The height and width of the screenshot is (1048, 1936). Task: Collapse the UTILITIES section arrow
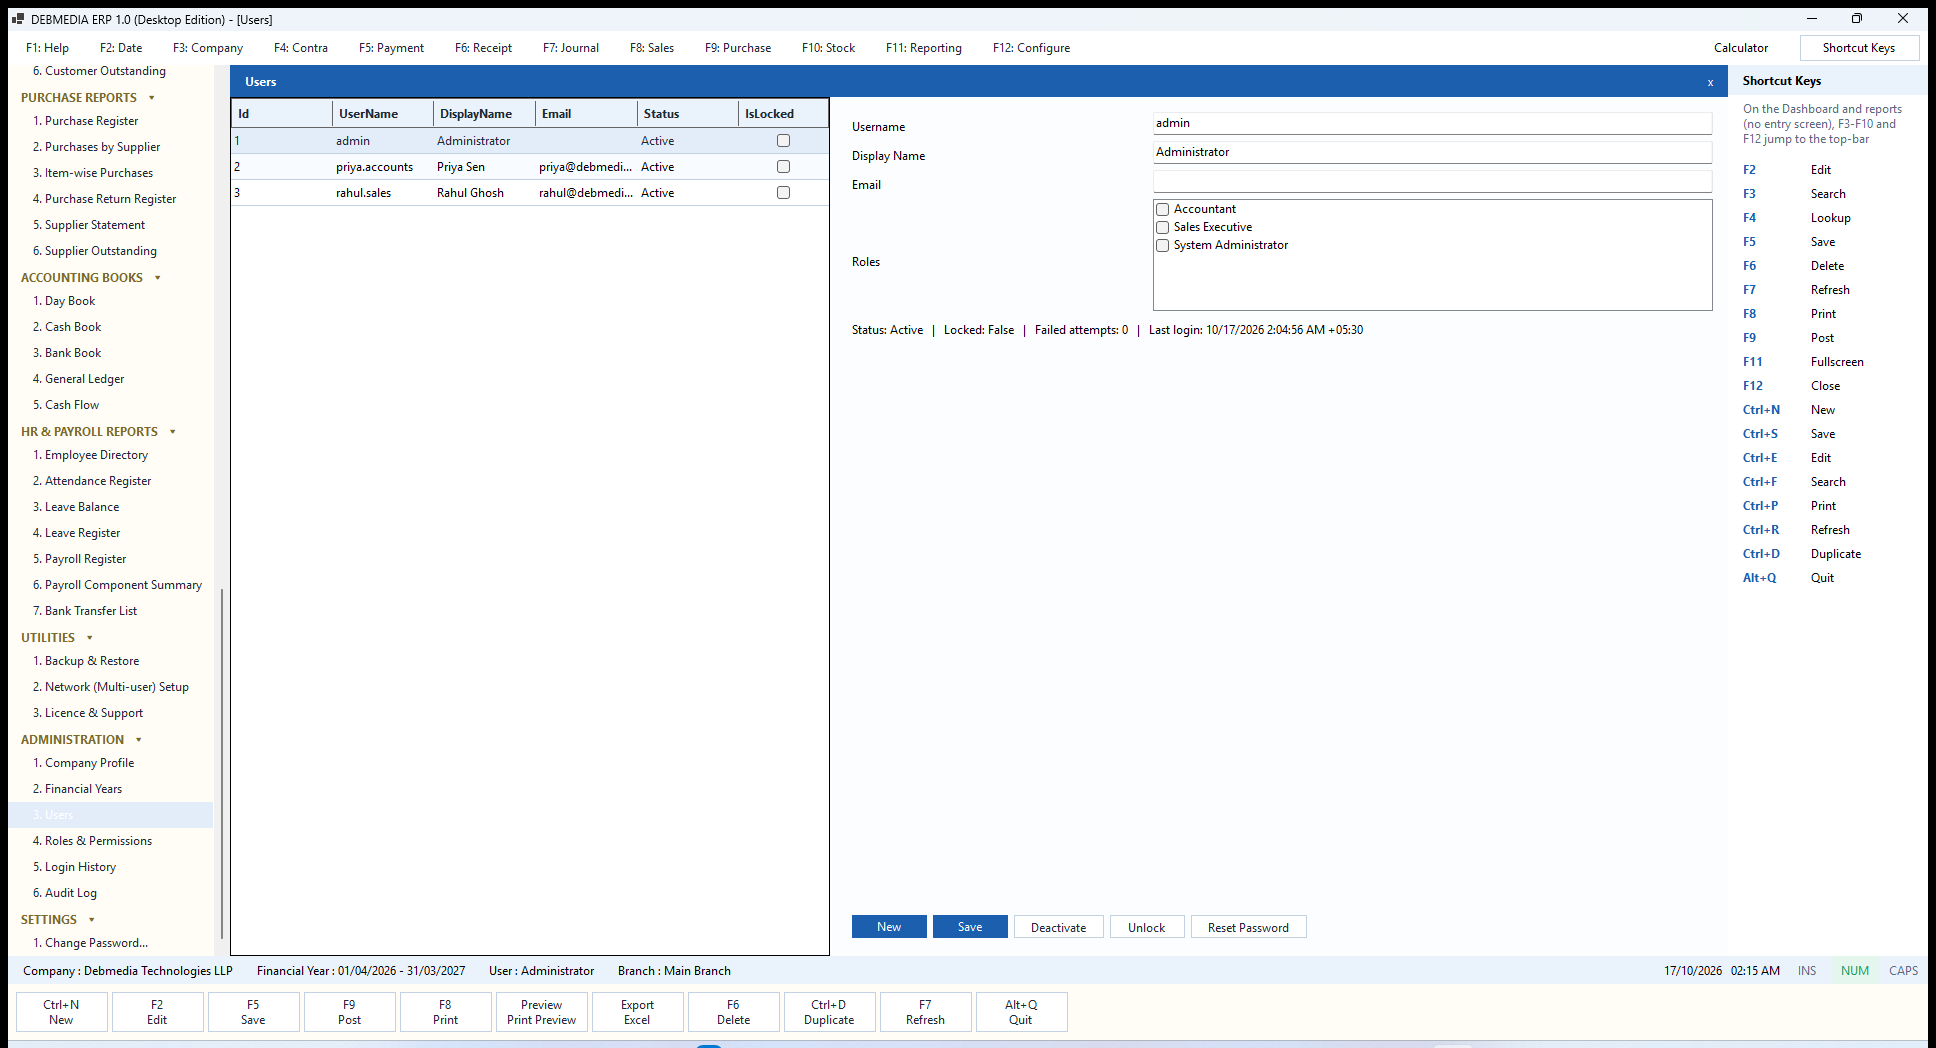[x=90, y=638]
